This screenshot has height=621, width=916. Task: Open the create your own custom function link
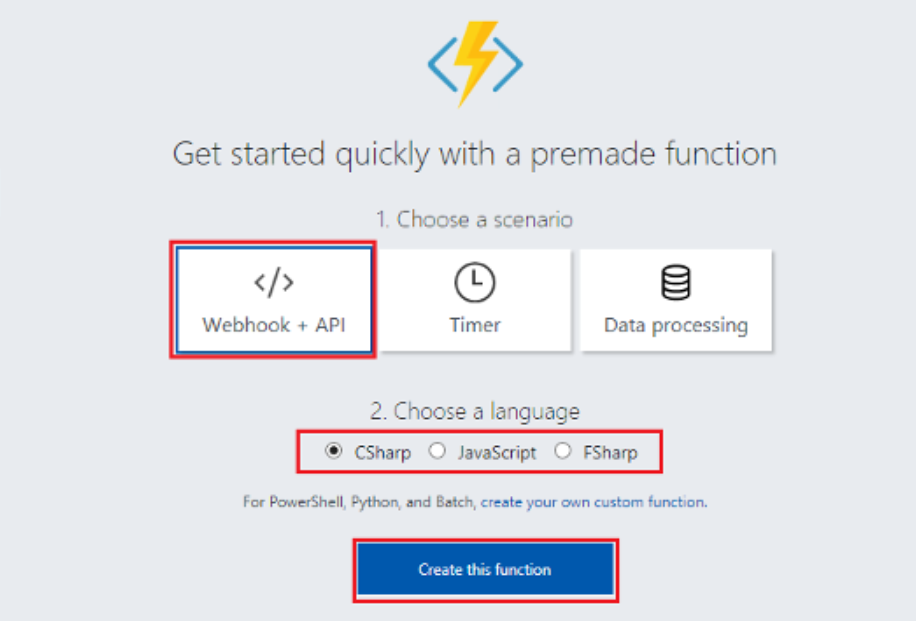point(594,502)
